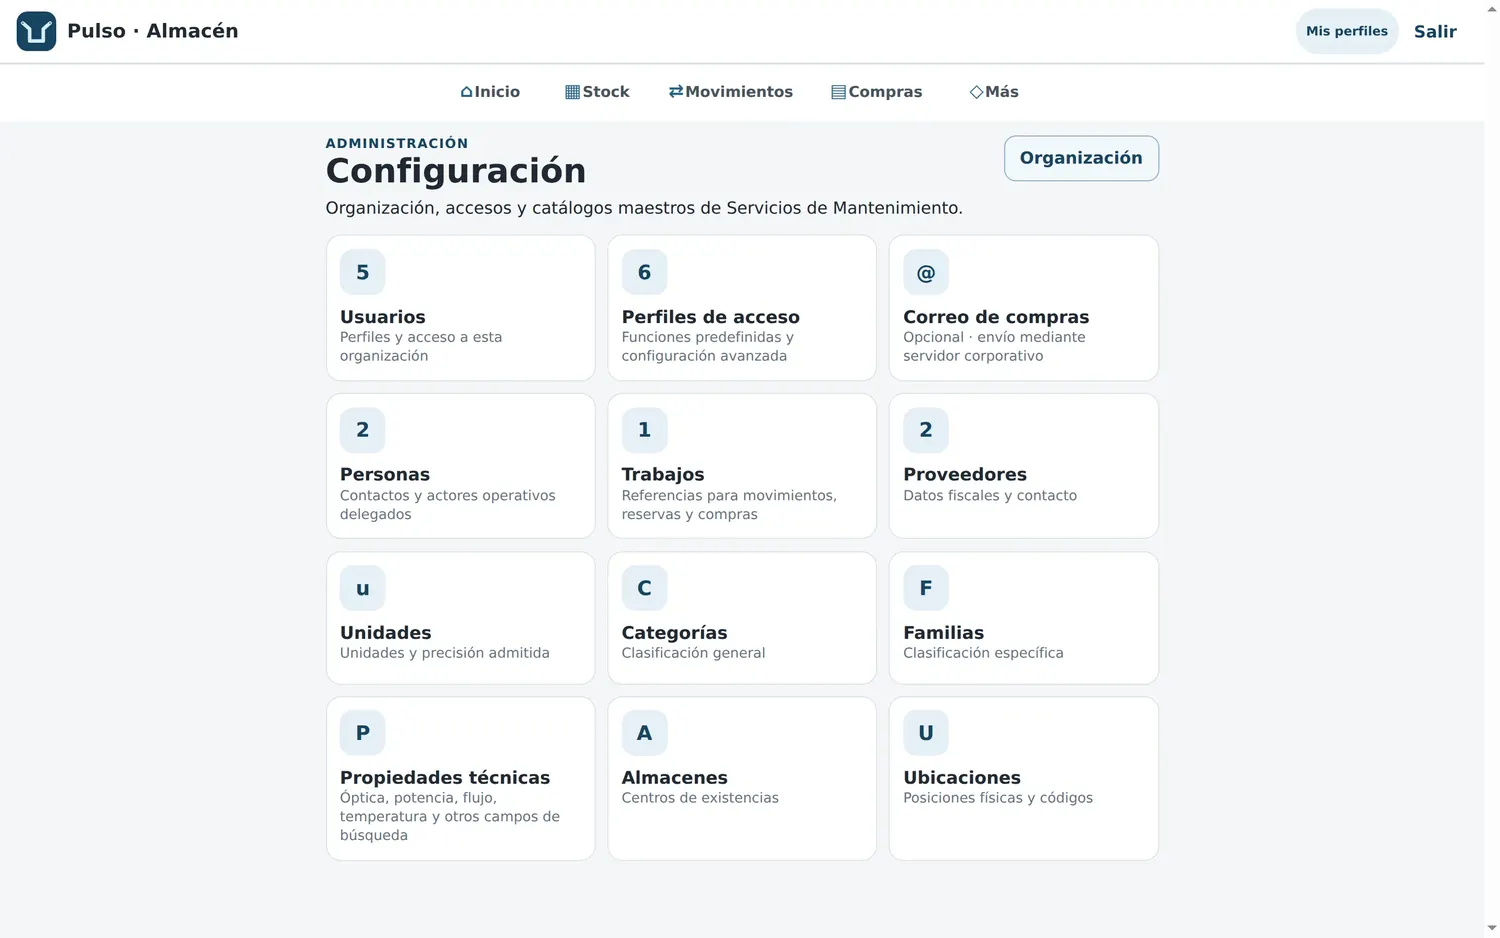
Task: Click the Pulso · Almacén brand title
Action: coord(153,31)
